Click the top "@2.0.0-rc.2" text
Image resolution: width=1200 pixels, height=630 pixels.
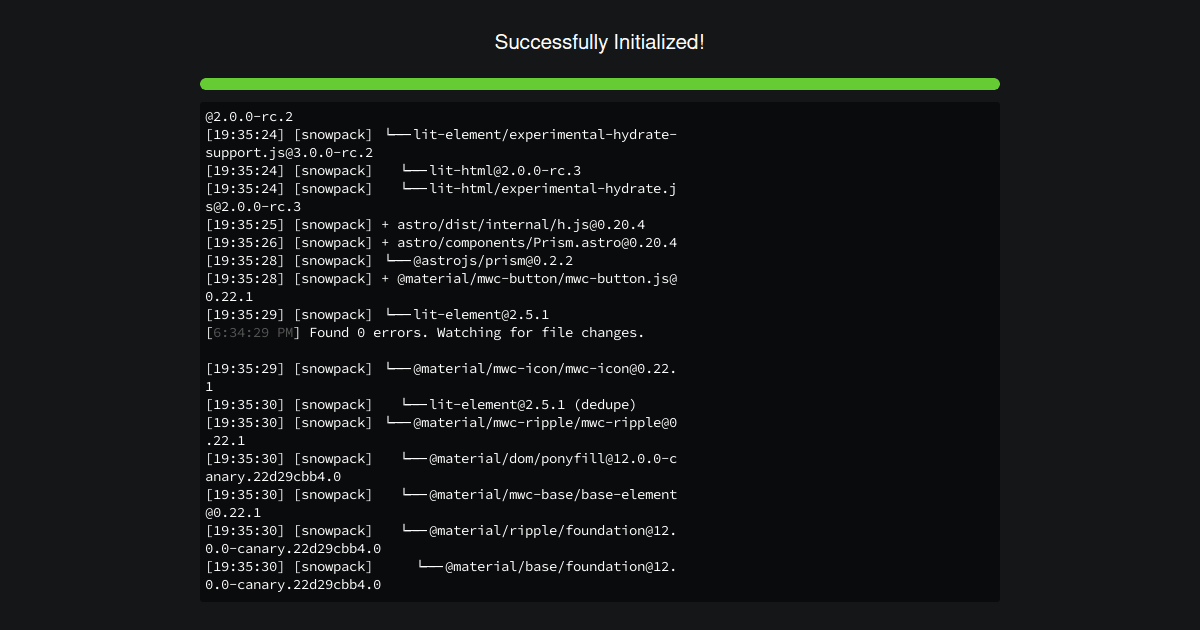(249, 117)
